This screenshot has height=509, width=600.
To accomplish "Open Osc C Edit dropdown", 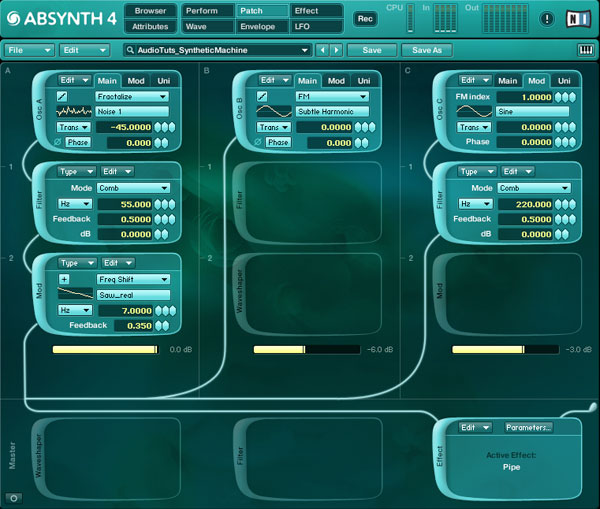I will click(x=475, y=80).
